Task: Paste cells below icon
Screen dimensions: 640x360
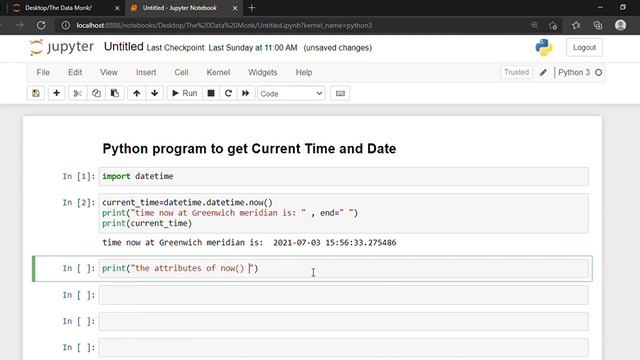Action: (x=115, y=93)
